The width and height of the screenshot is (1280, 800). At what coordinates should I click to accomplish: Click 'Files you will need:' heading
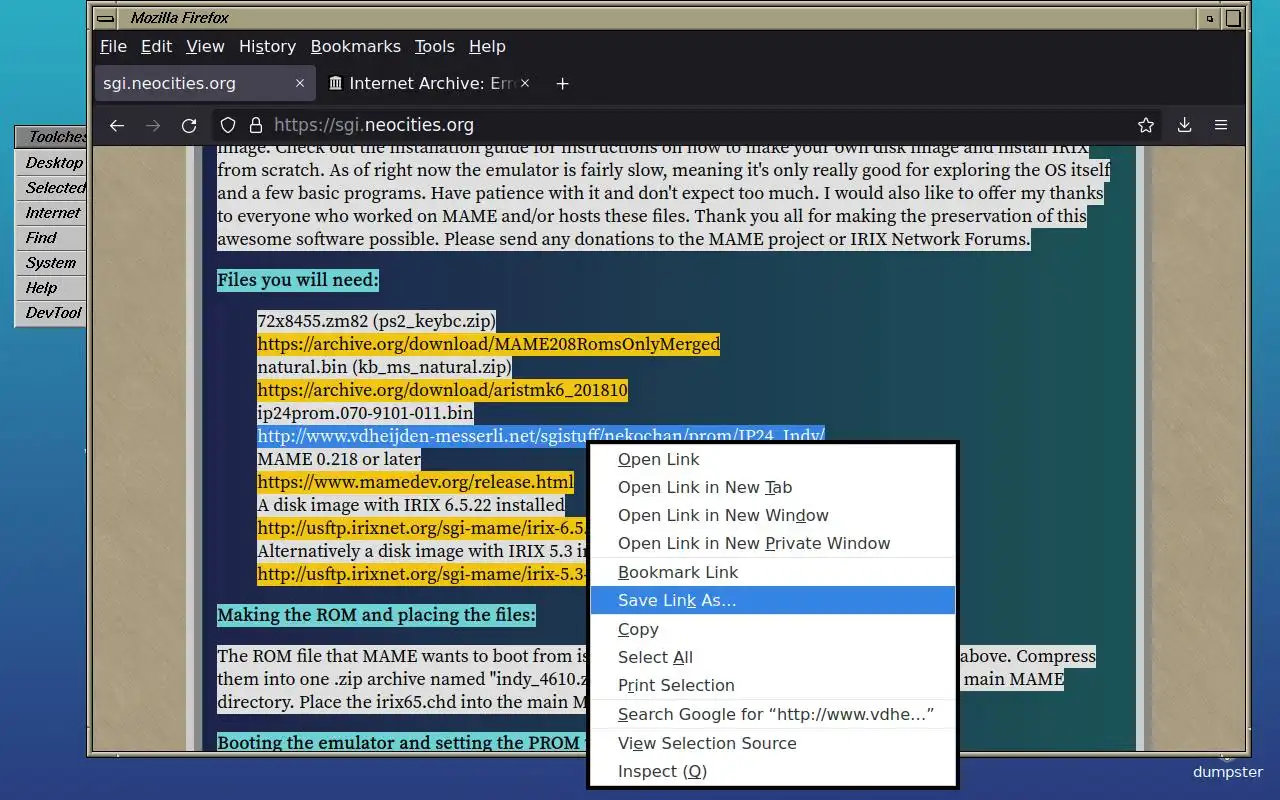298,280
